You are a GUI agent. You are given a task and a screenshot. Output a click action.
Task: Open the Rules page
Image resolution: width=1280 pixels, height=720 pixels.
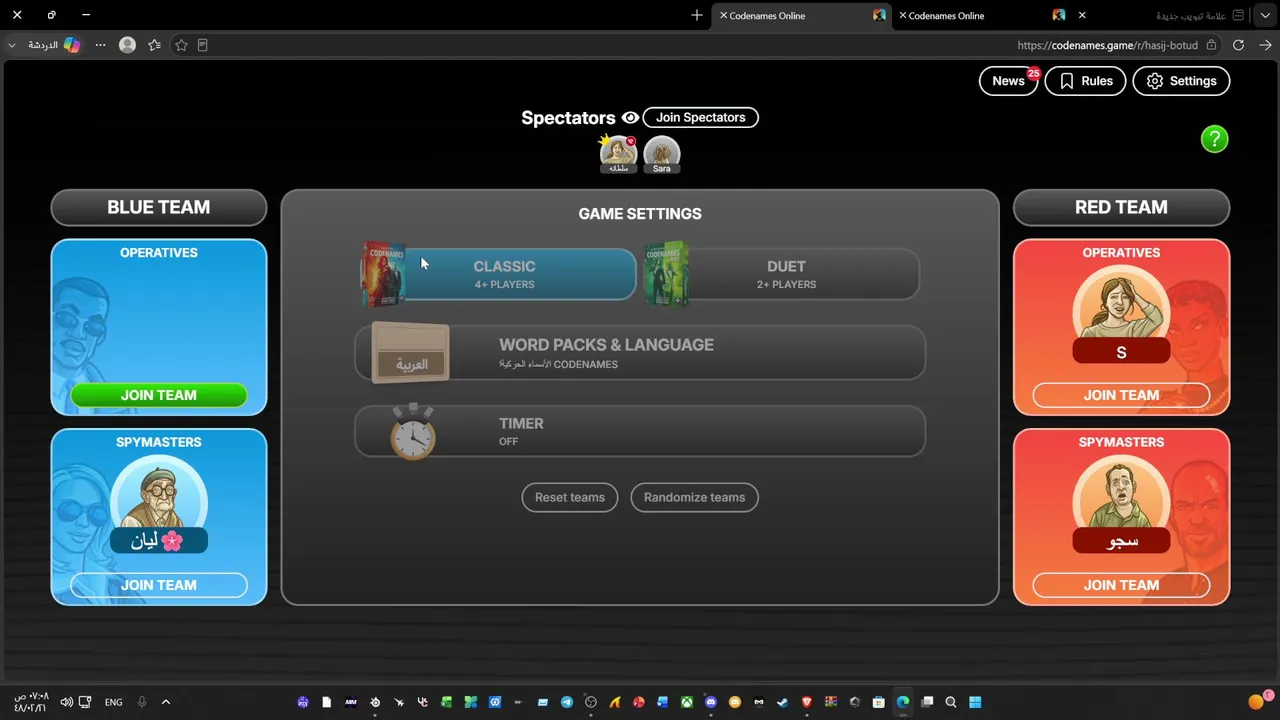coord(1085,81)
